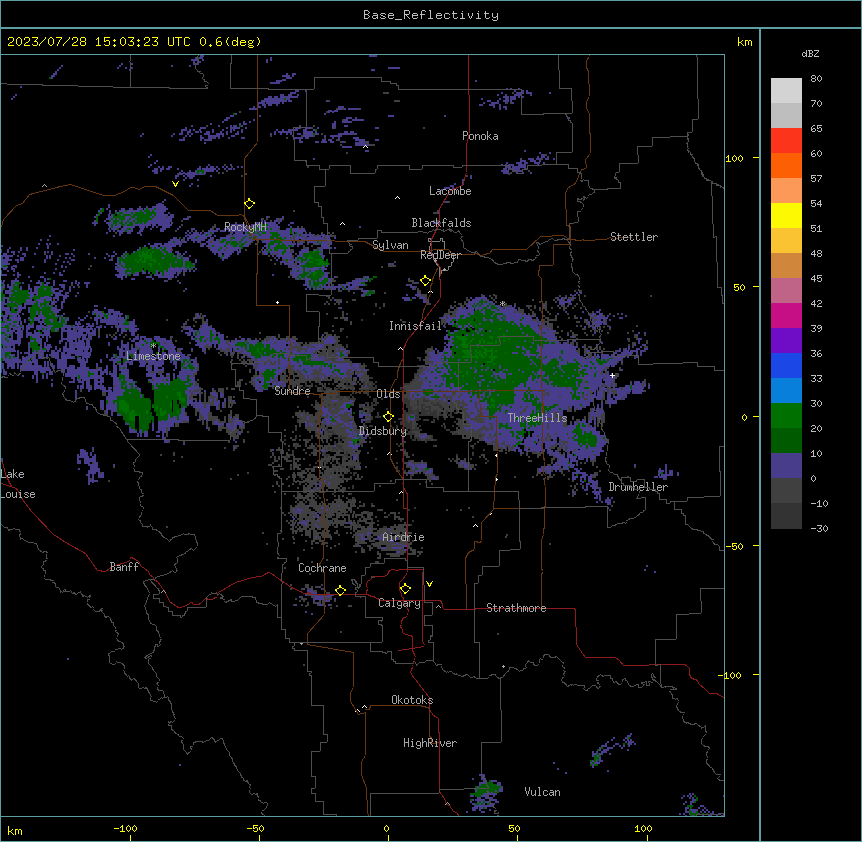The width and height of the screenshot is (862, 842).
Task: Click the Lake Louise label
Action: tap(18, 484)
